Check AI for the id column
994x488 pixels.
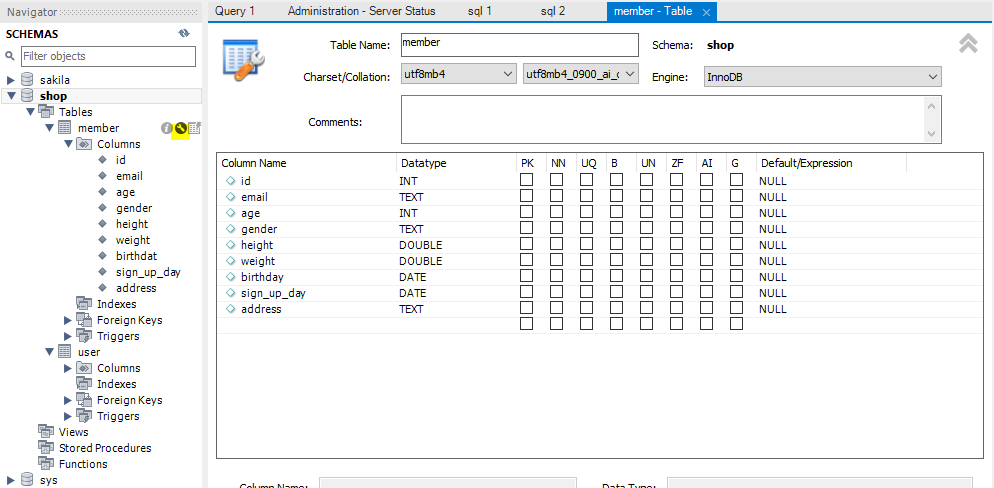[706, 180]
